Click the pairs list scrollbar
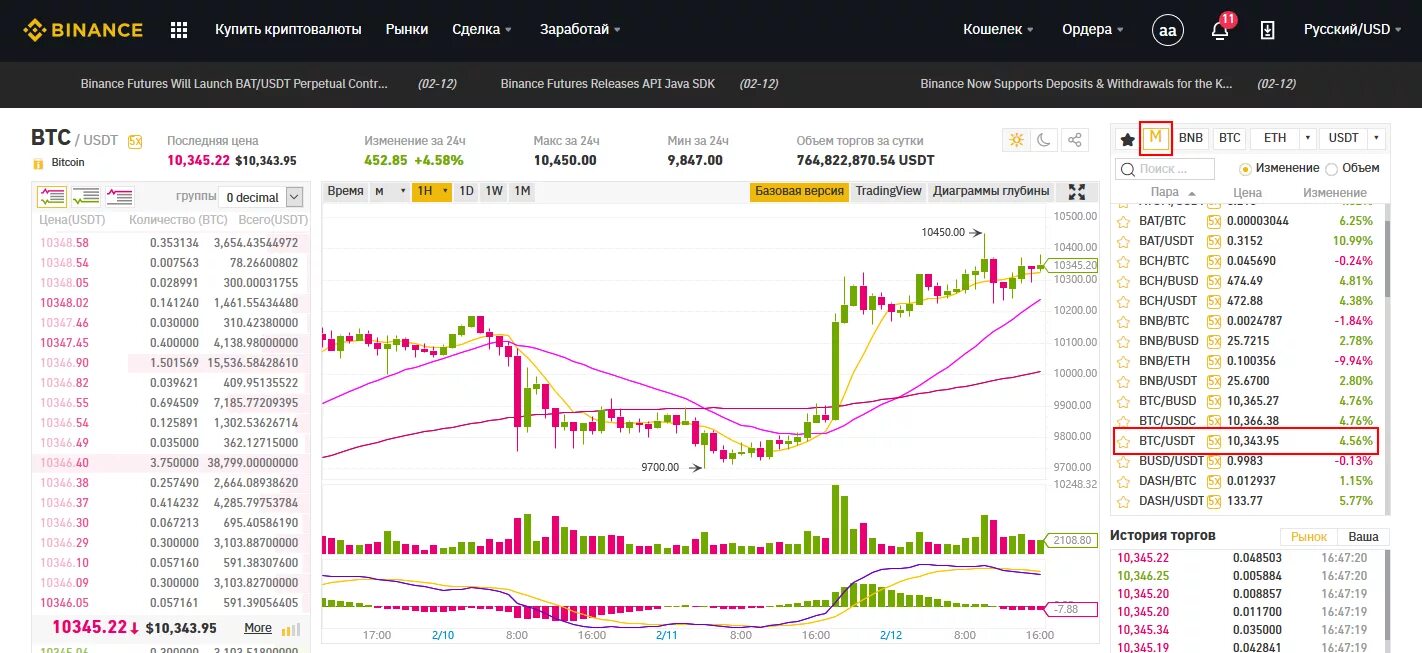 click(1386, 258)
